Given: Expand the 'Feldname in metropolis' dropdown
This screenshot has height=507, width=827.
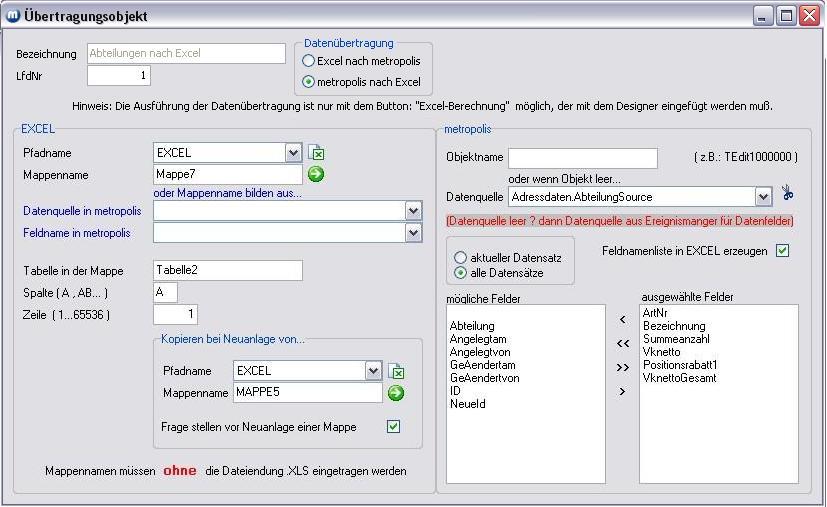Looking at the screenshot, I should pos(413,233).
